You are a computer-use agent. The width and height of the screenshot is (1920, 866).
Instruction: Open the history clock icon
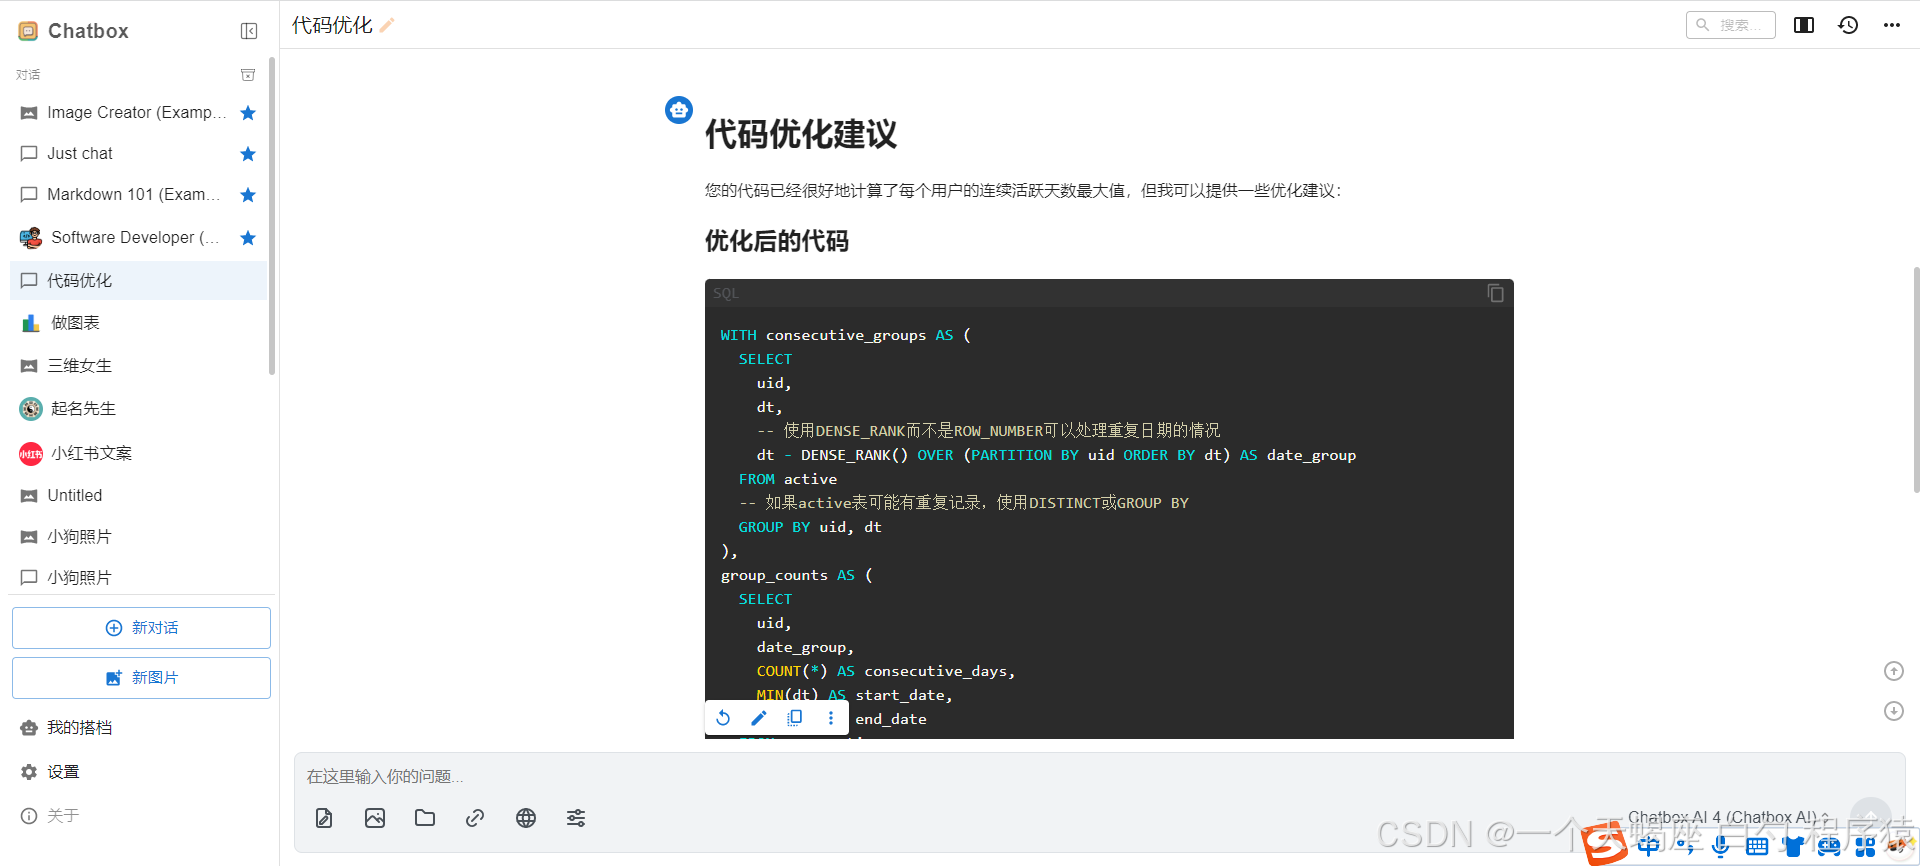[x=1848, y=25]
